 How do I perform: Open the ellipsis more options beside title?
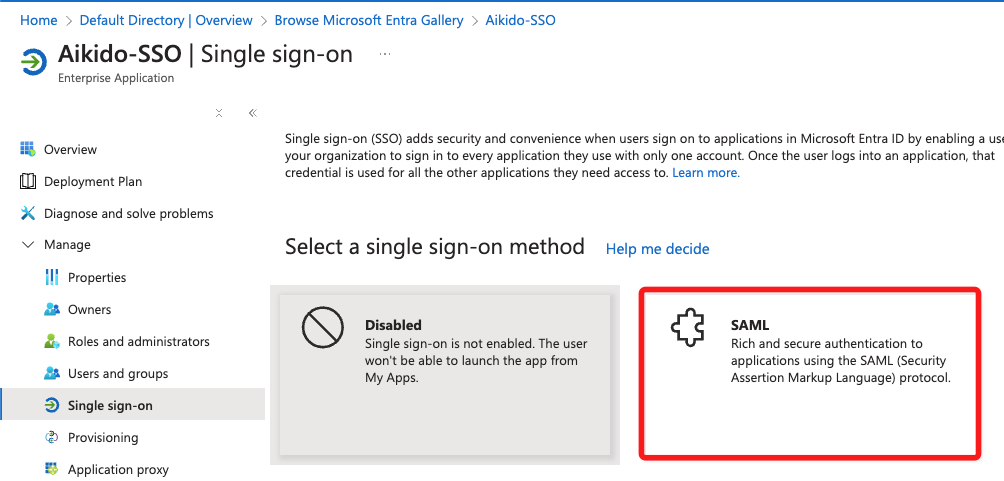pyautogui.click(x=385, y=54)
